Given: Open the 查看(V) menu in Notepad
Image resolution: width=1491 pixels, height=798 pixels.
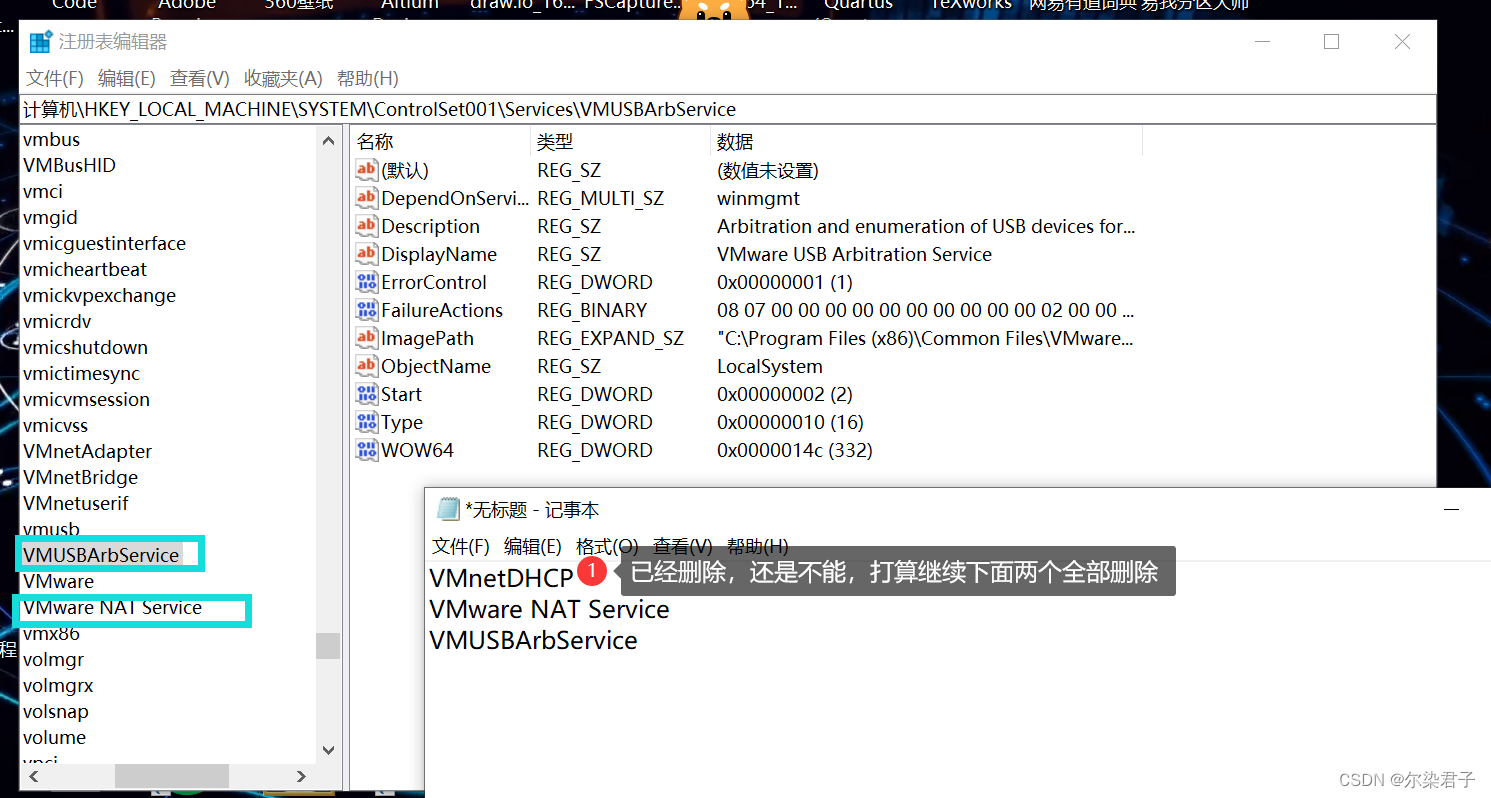Looking at the screenshot, I should pos(683,546).
